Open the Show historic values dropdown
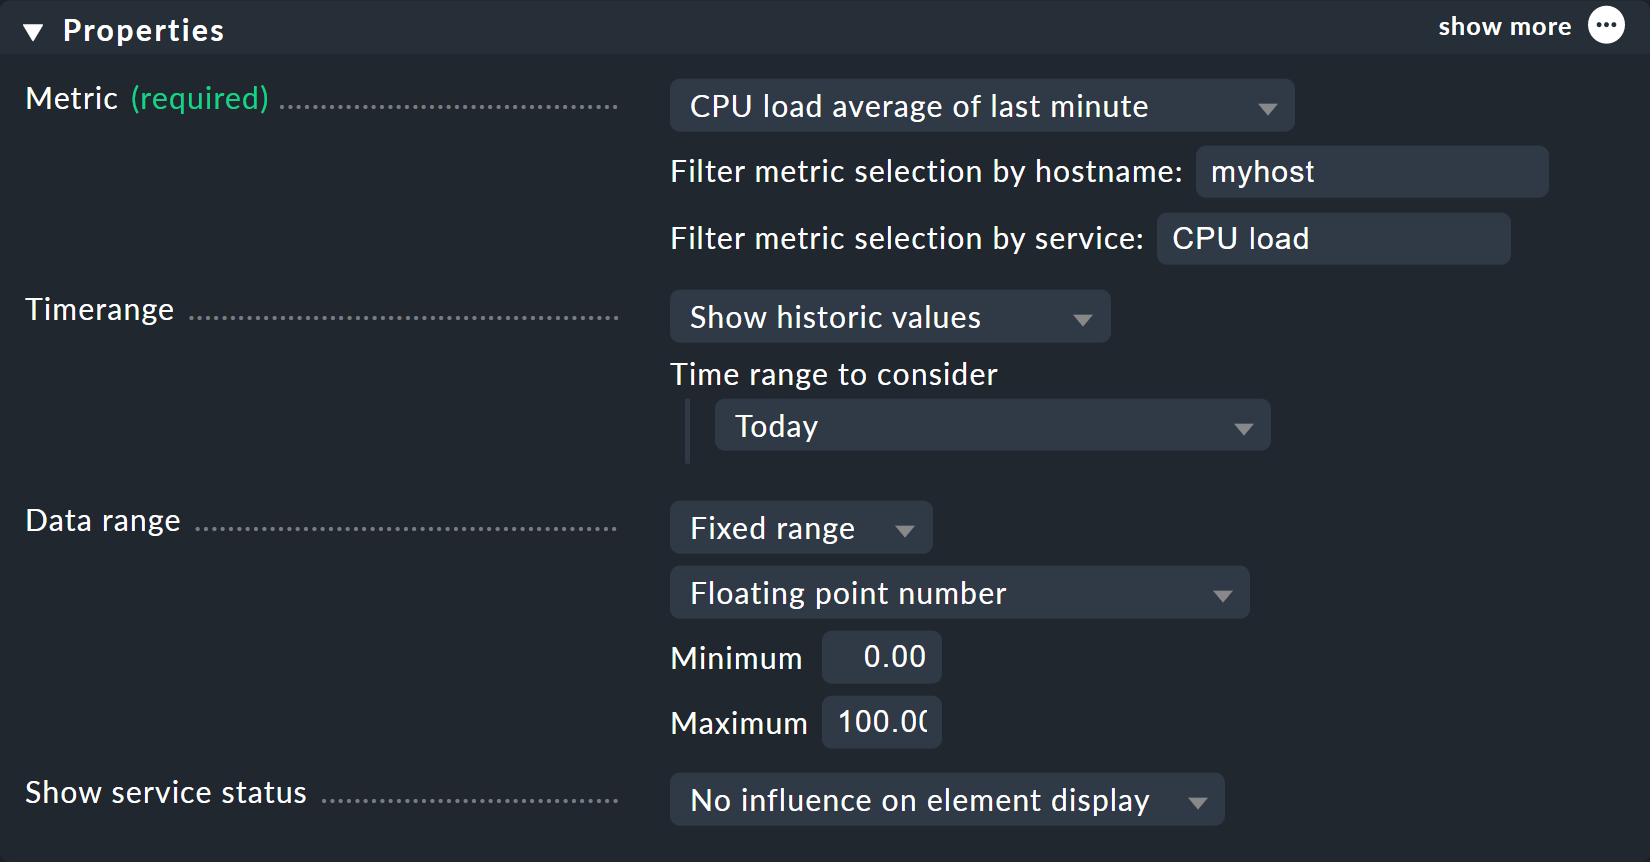 click(x=890, y=317)
